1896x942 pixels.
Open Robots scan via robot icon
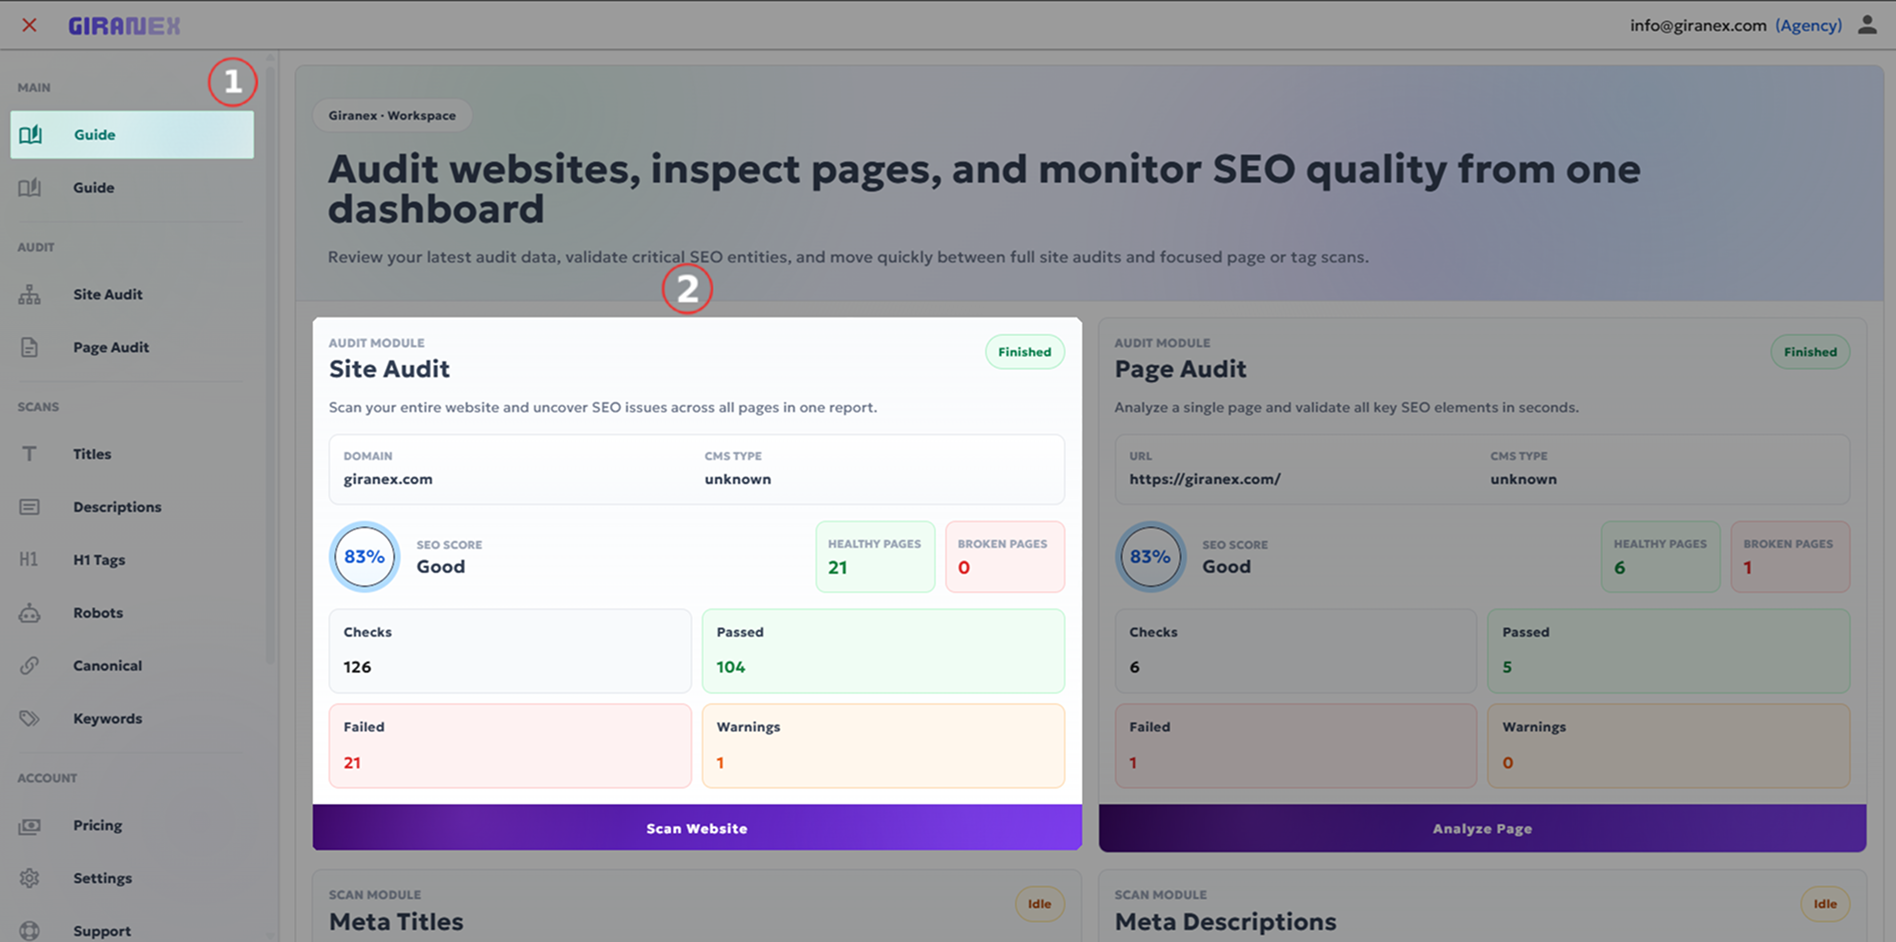click(30, 613)
